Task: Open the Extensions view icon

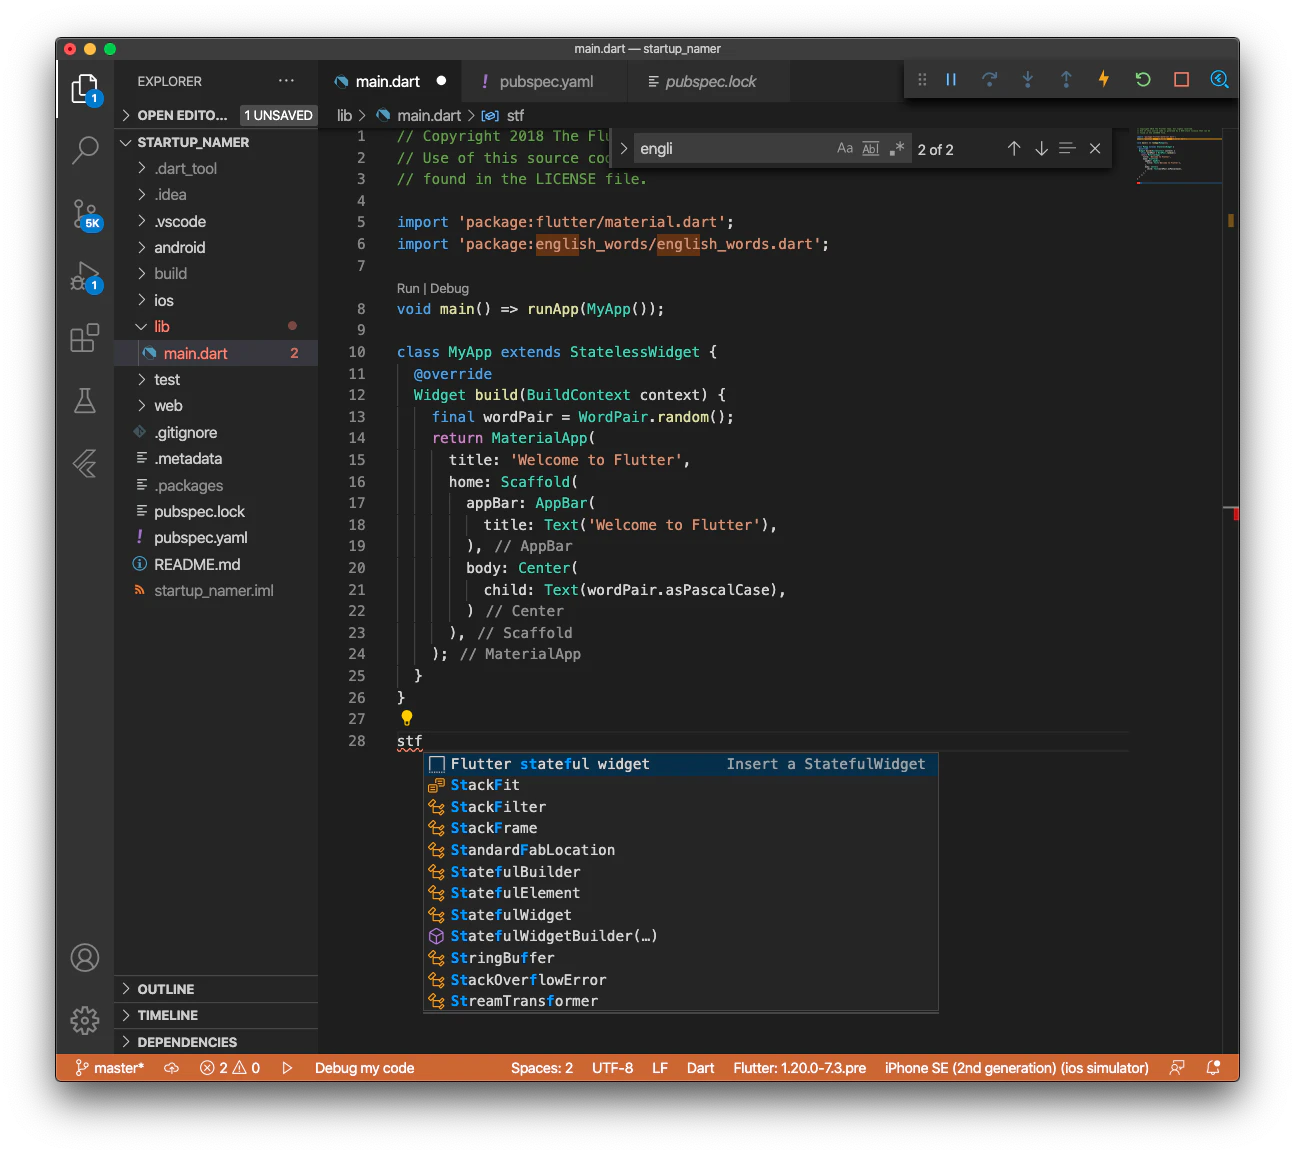Action: [x=85, y=338]
